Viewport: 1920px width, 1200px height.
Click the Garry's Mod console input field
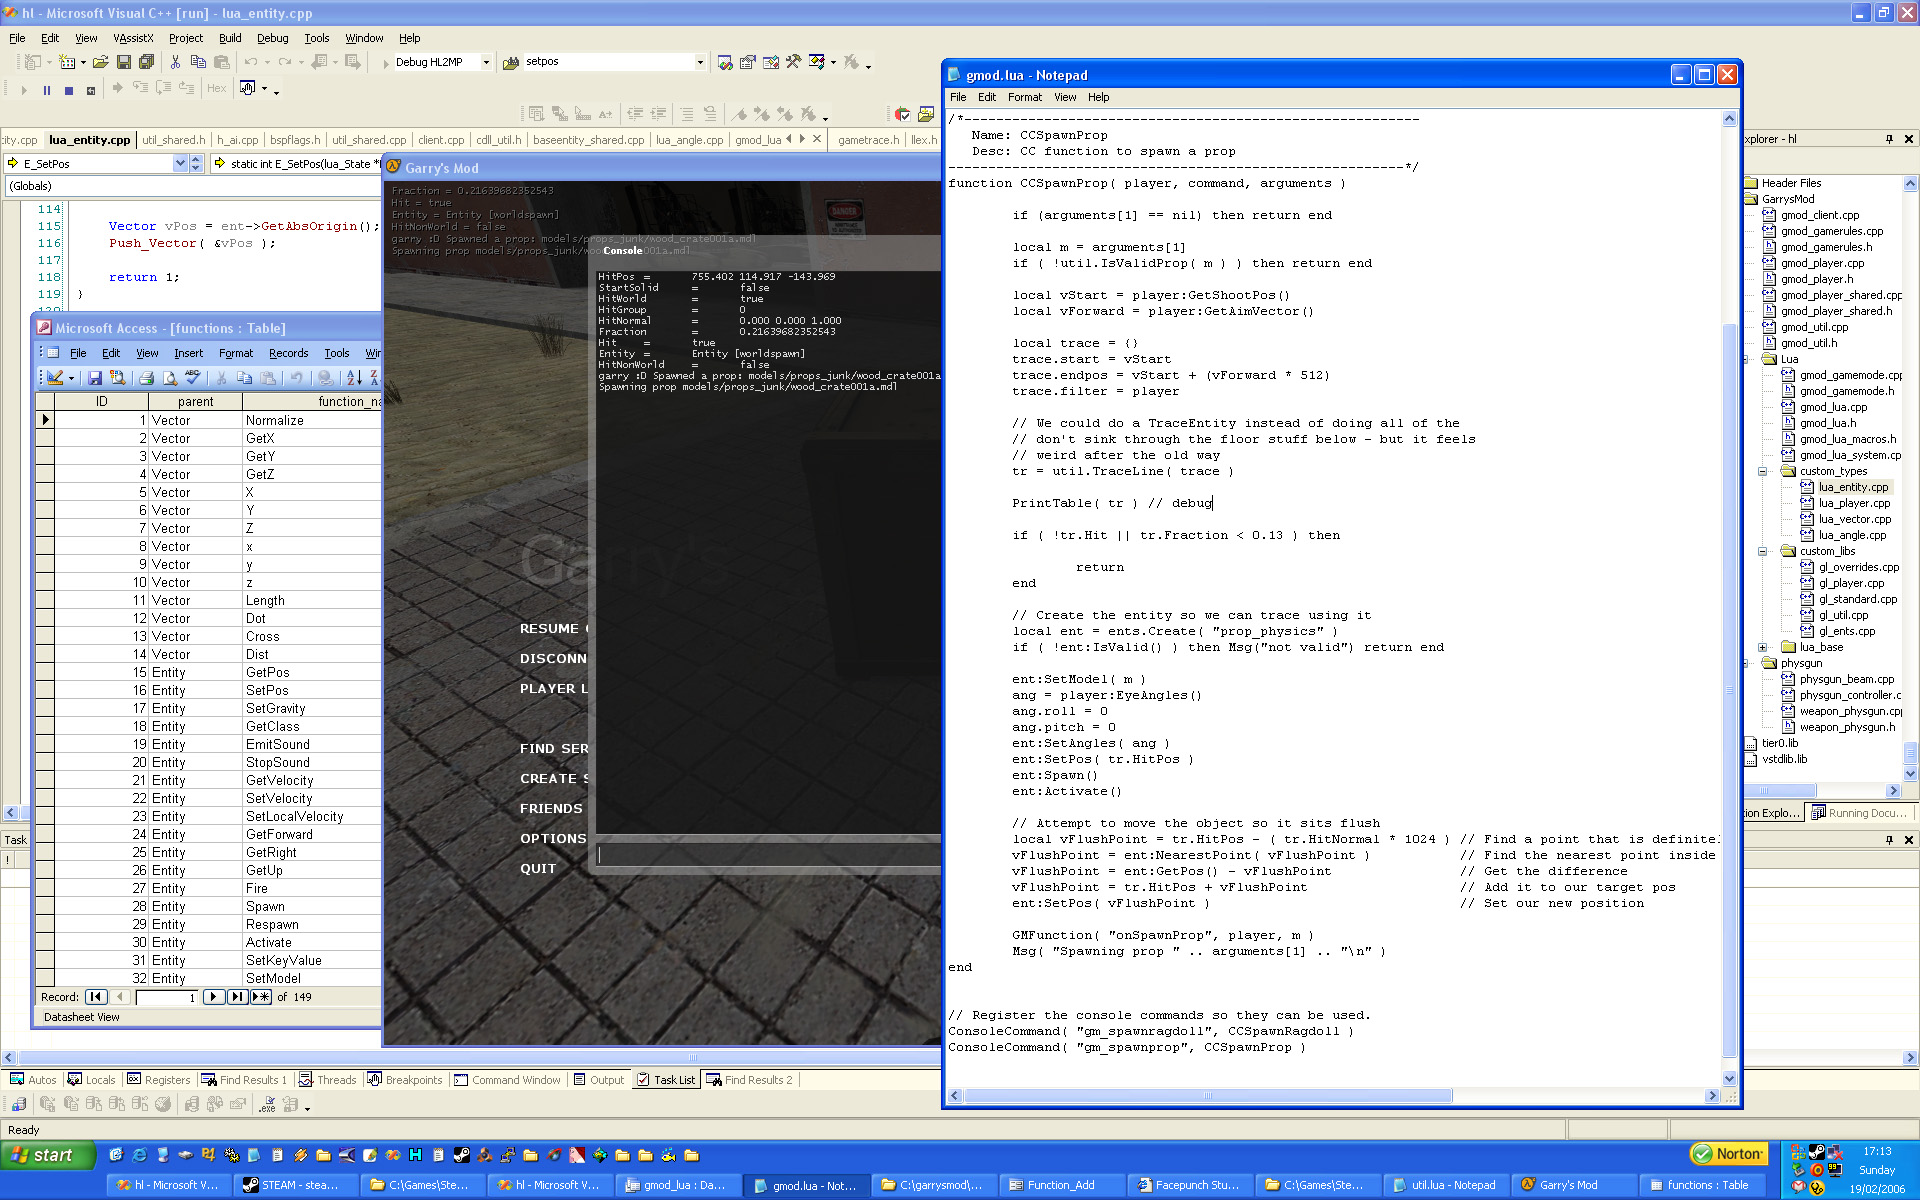pos(768,854)
